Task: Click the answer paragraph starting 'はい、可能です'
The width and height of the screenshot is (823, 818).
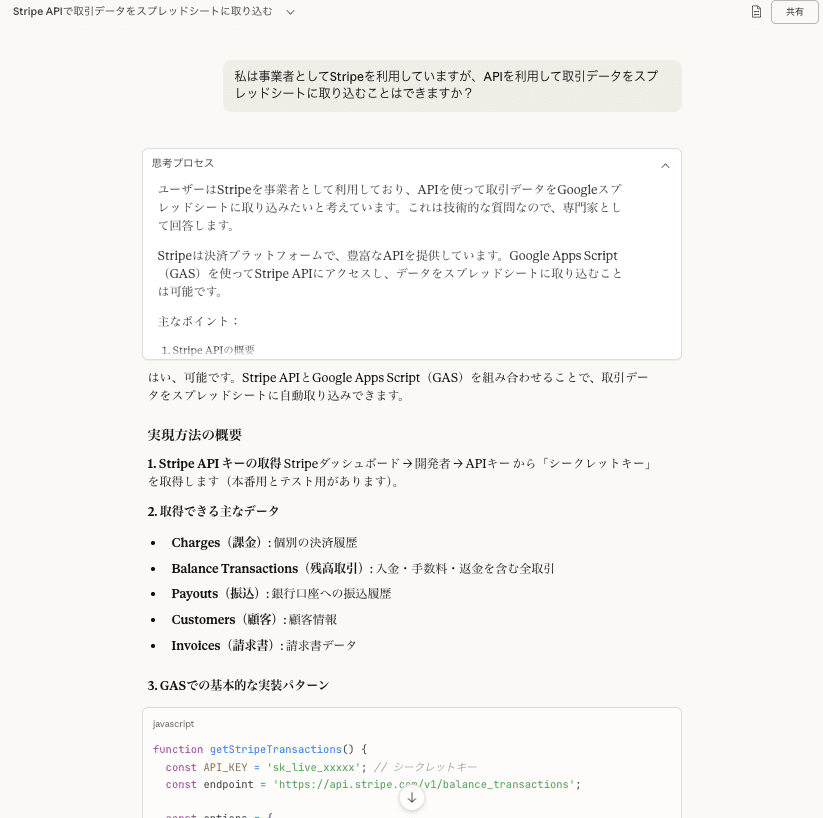Action: (398, 386)
